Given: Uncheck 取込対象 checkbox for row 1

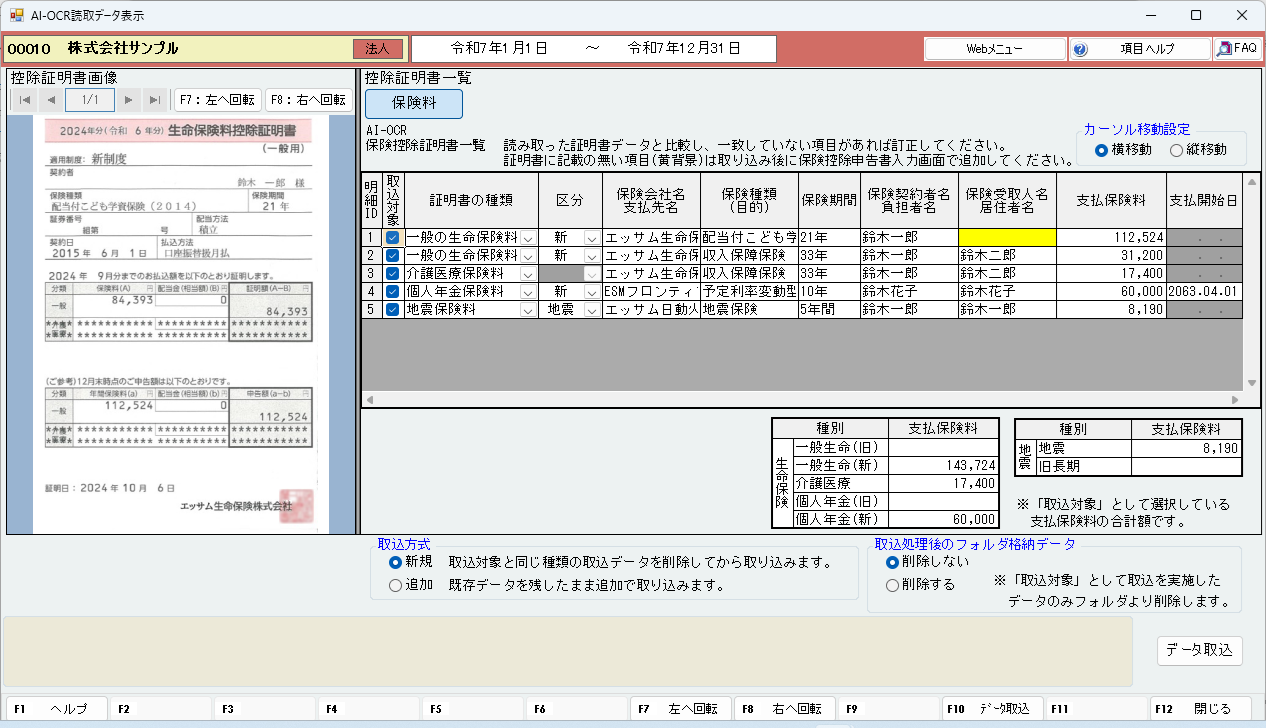Looking at the screenshot, I should pos(392,238).
